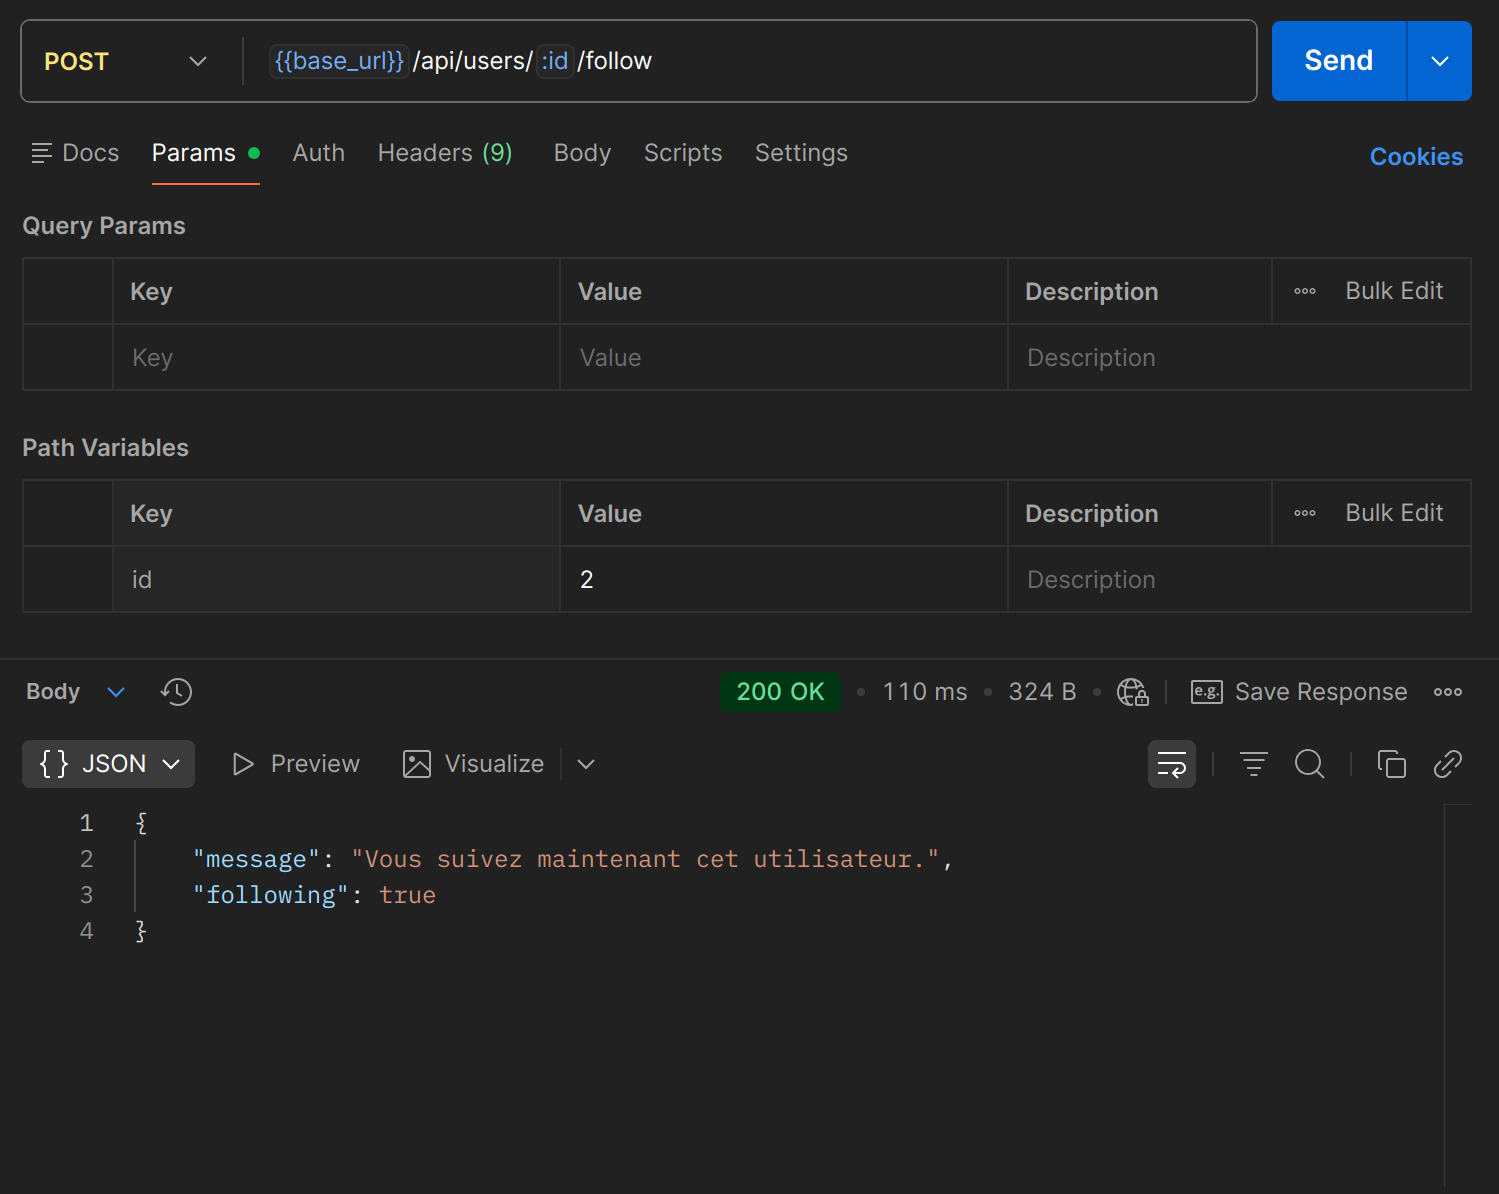Click the Docs lines icon

pyautogui.click(x=41, y=153)
